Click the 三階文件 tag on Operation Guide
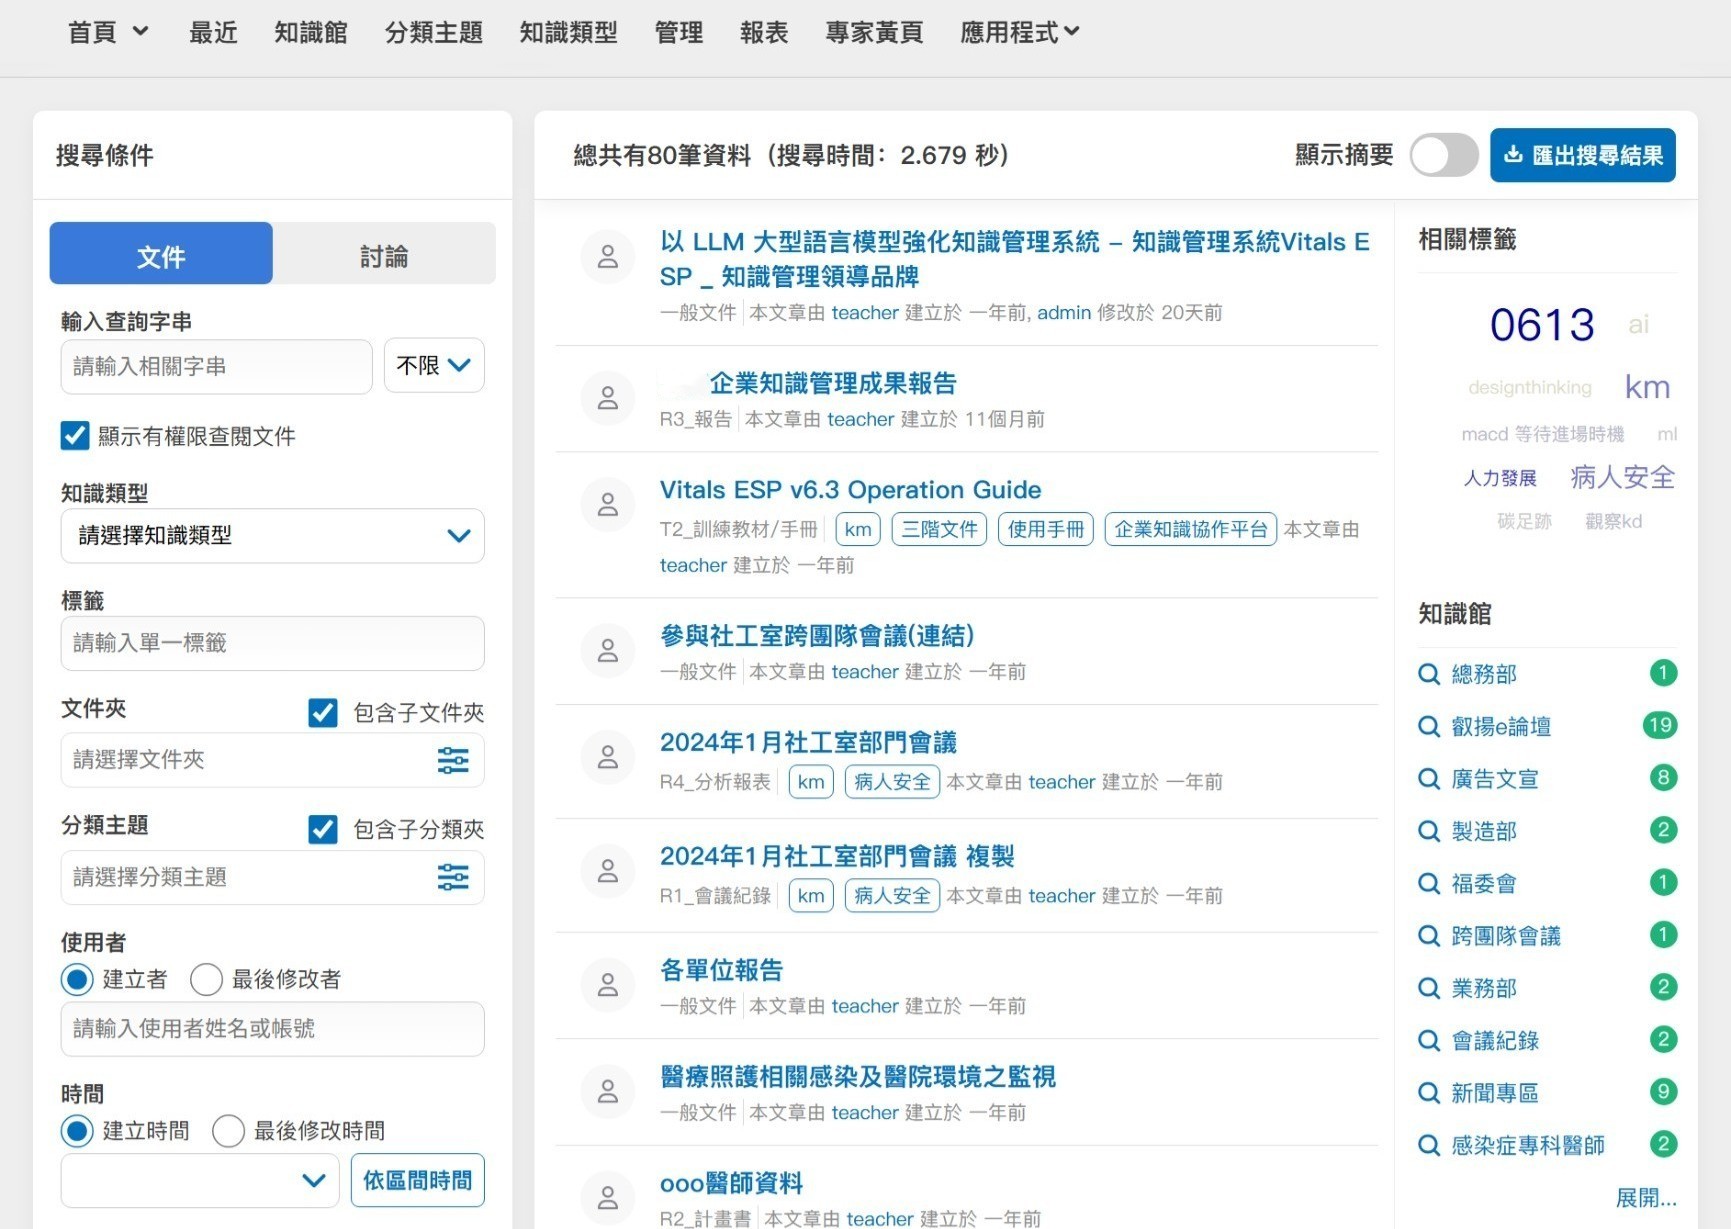The image size is (1731, 1229). [x=939, y=529]
